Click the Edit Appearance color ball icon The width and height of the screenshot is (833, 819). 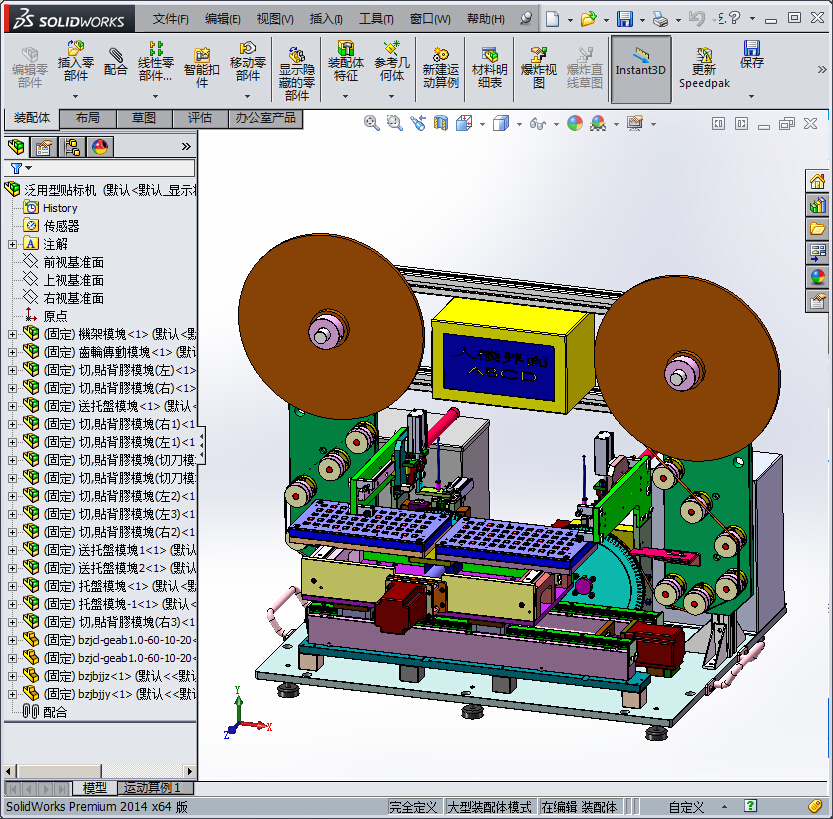click(574, 123)
